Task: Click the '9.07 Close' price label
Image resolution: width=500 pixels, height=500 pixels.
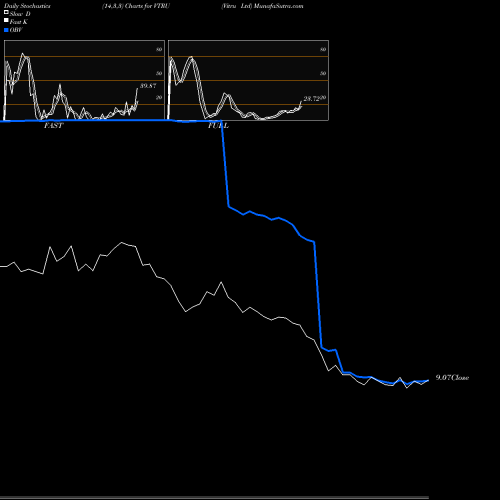Action: (452, 378)
